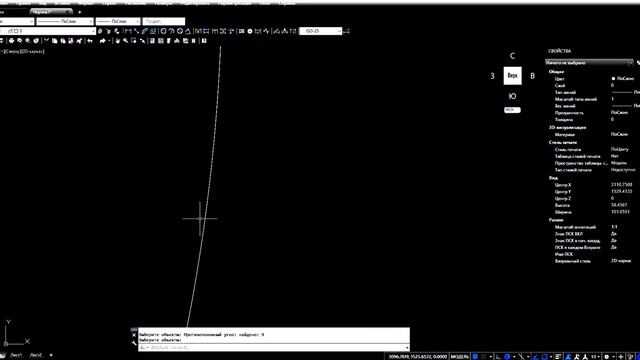Click the Tolerance icon in dimension toolbar
The height and width of the screenshot is (360, 640).
pos(241,31)
